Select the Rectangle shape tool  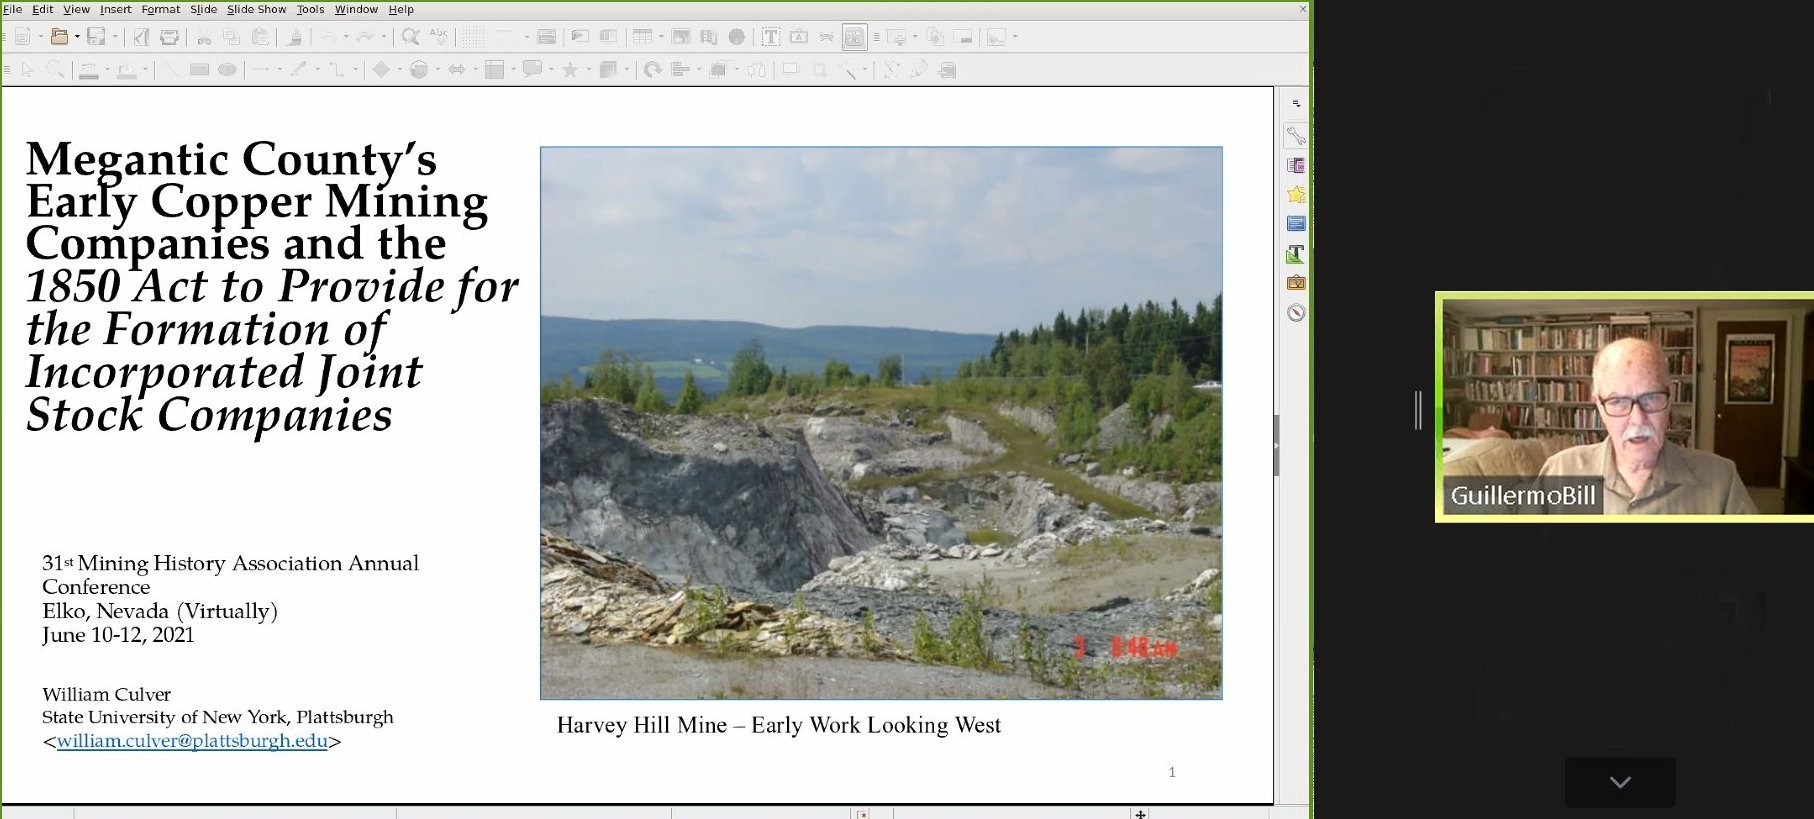point(199,70)
